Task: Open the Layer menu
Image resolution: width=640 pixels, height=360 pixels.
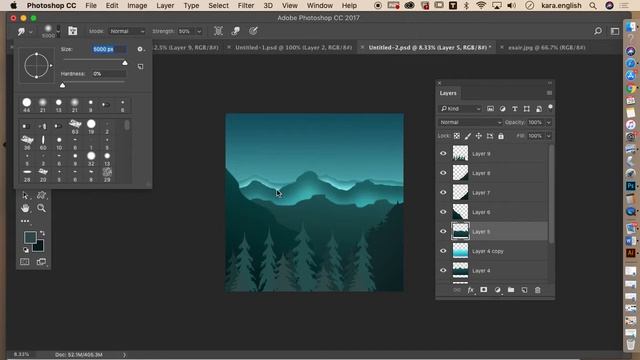Action: [x=165, y=6]
